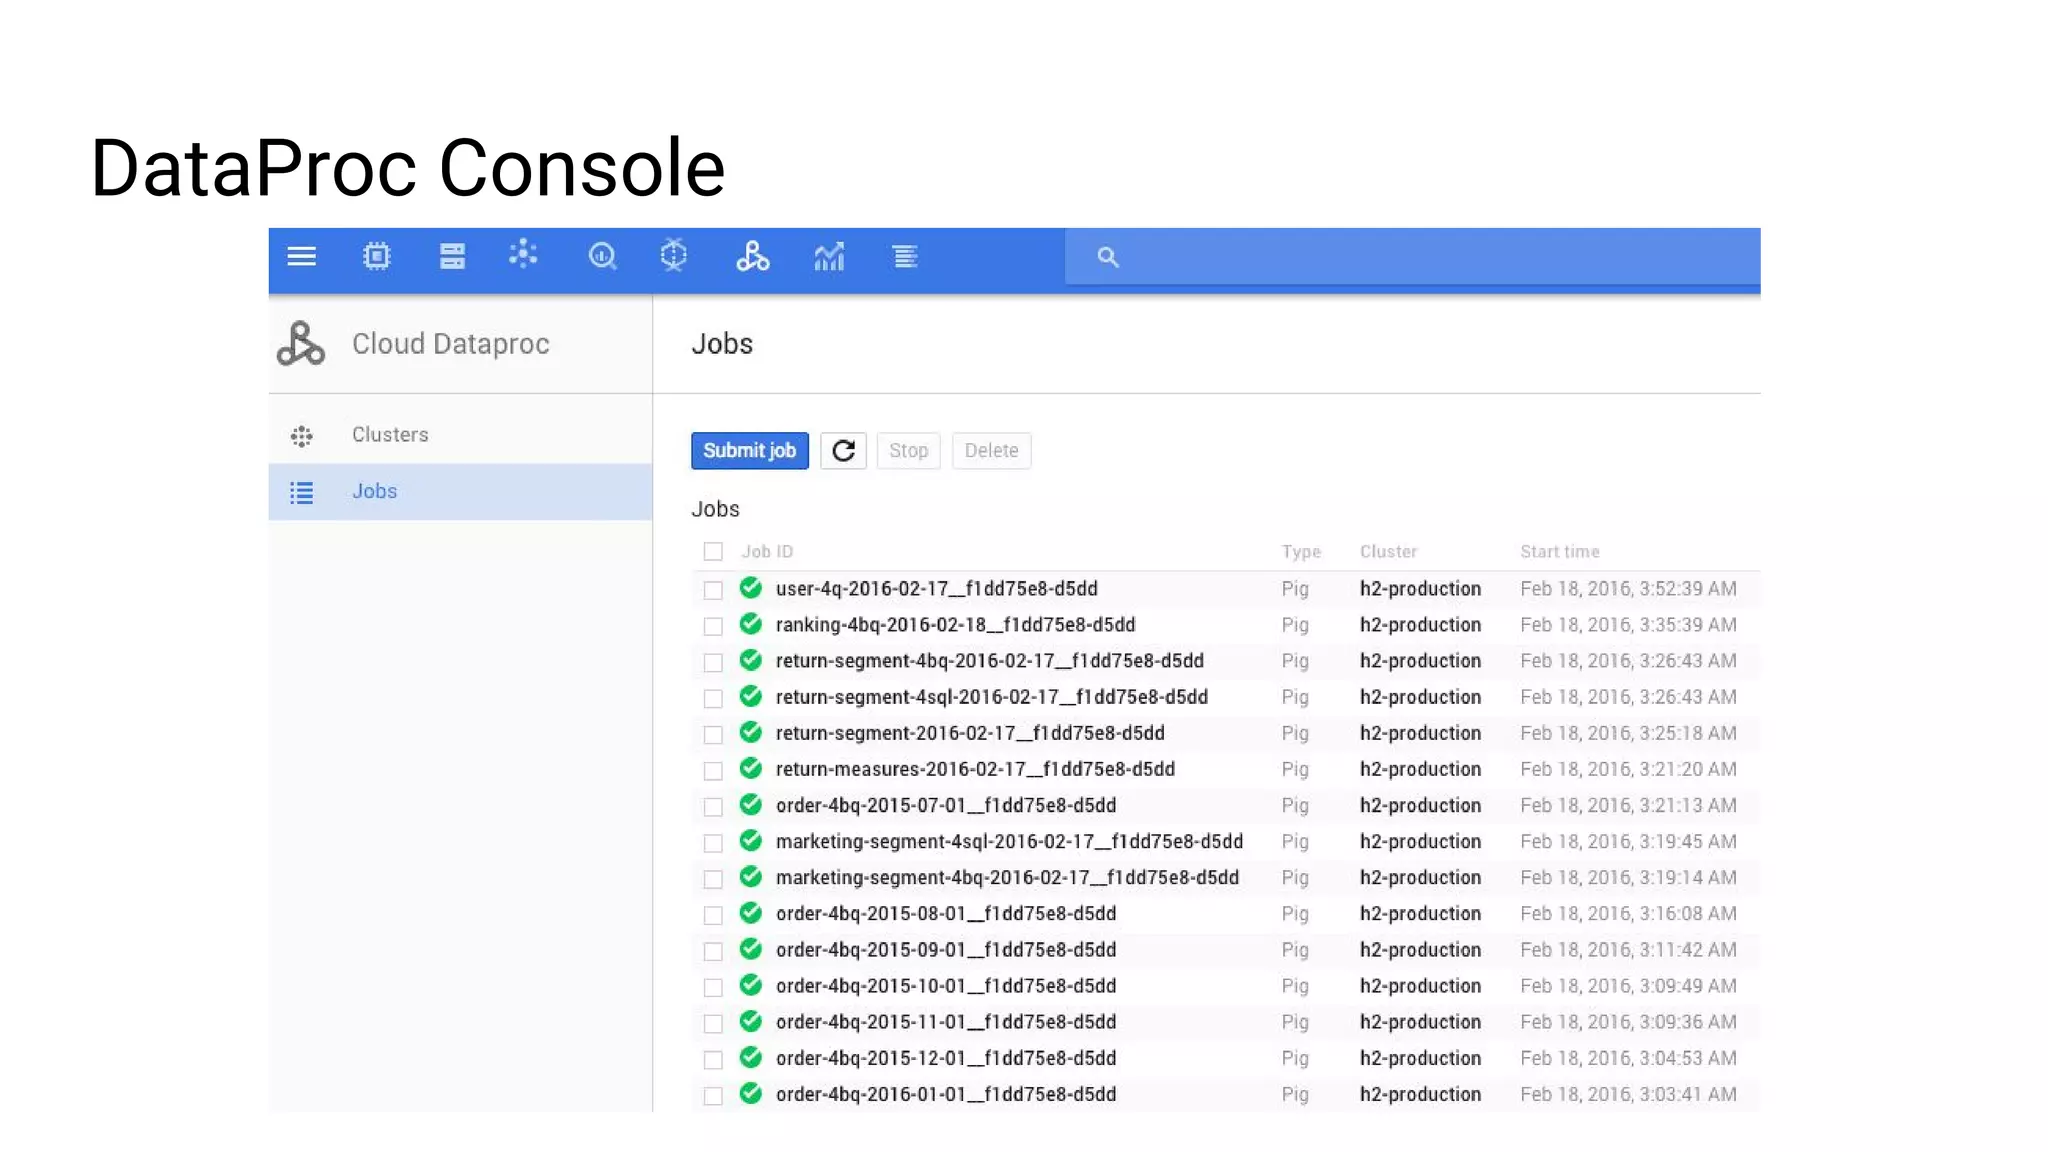Check the return-segment-2016-02-17 job checkbox
The image size is (2048, 1152).
coord(713,734)
